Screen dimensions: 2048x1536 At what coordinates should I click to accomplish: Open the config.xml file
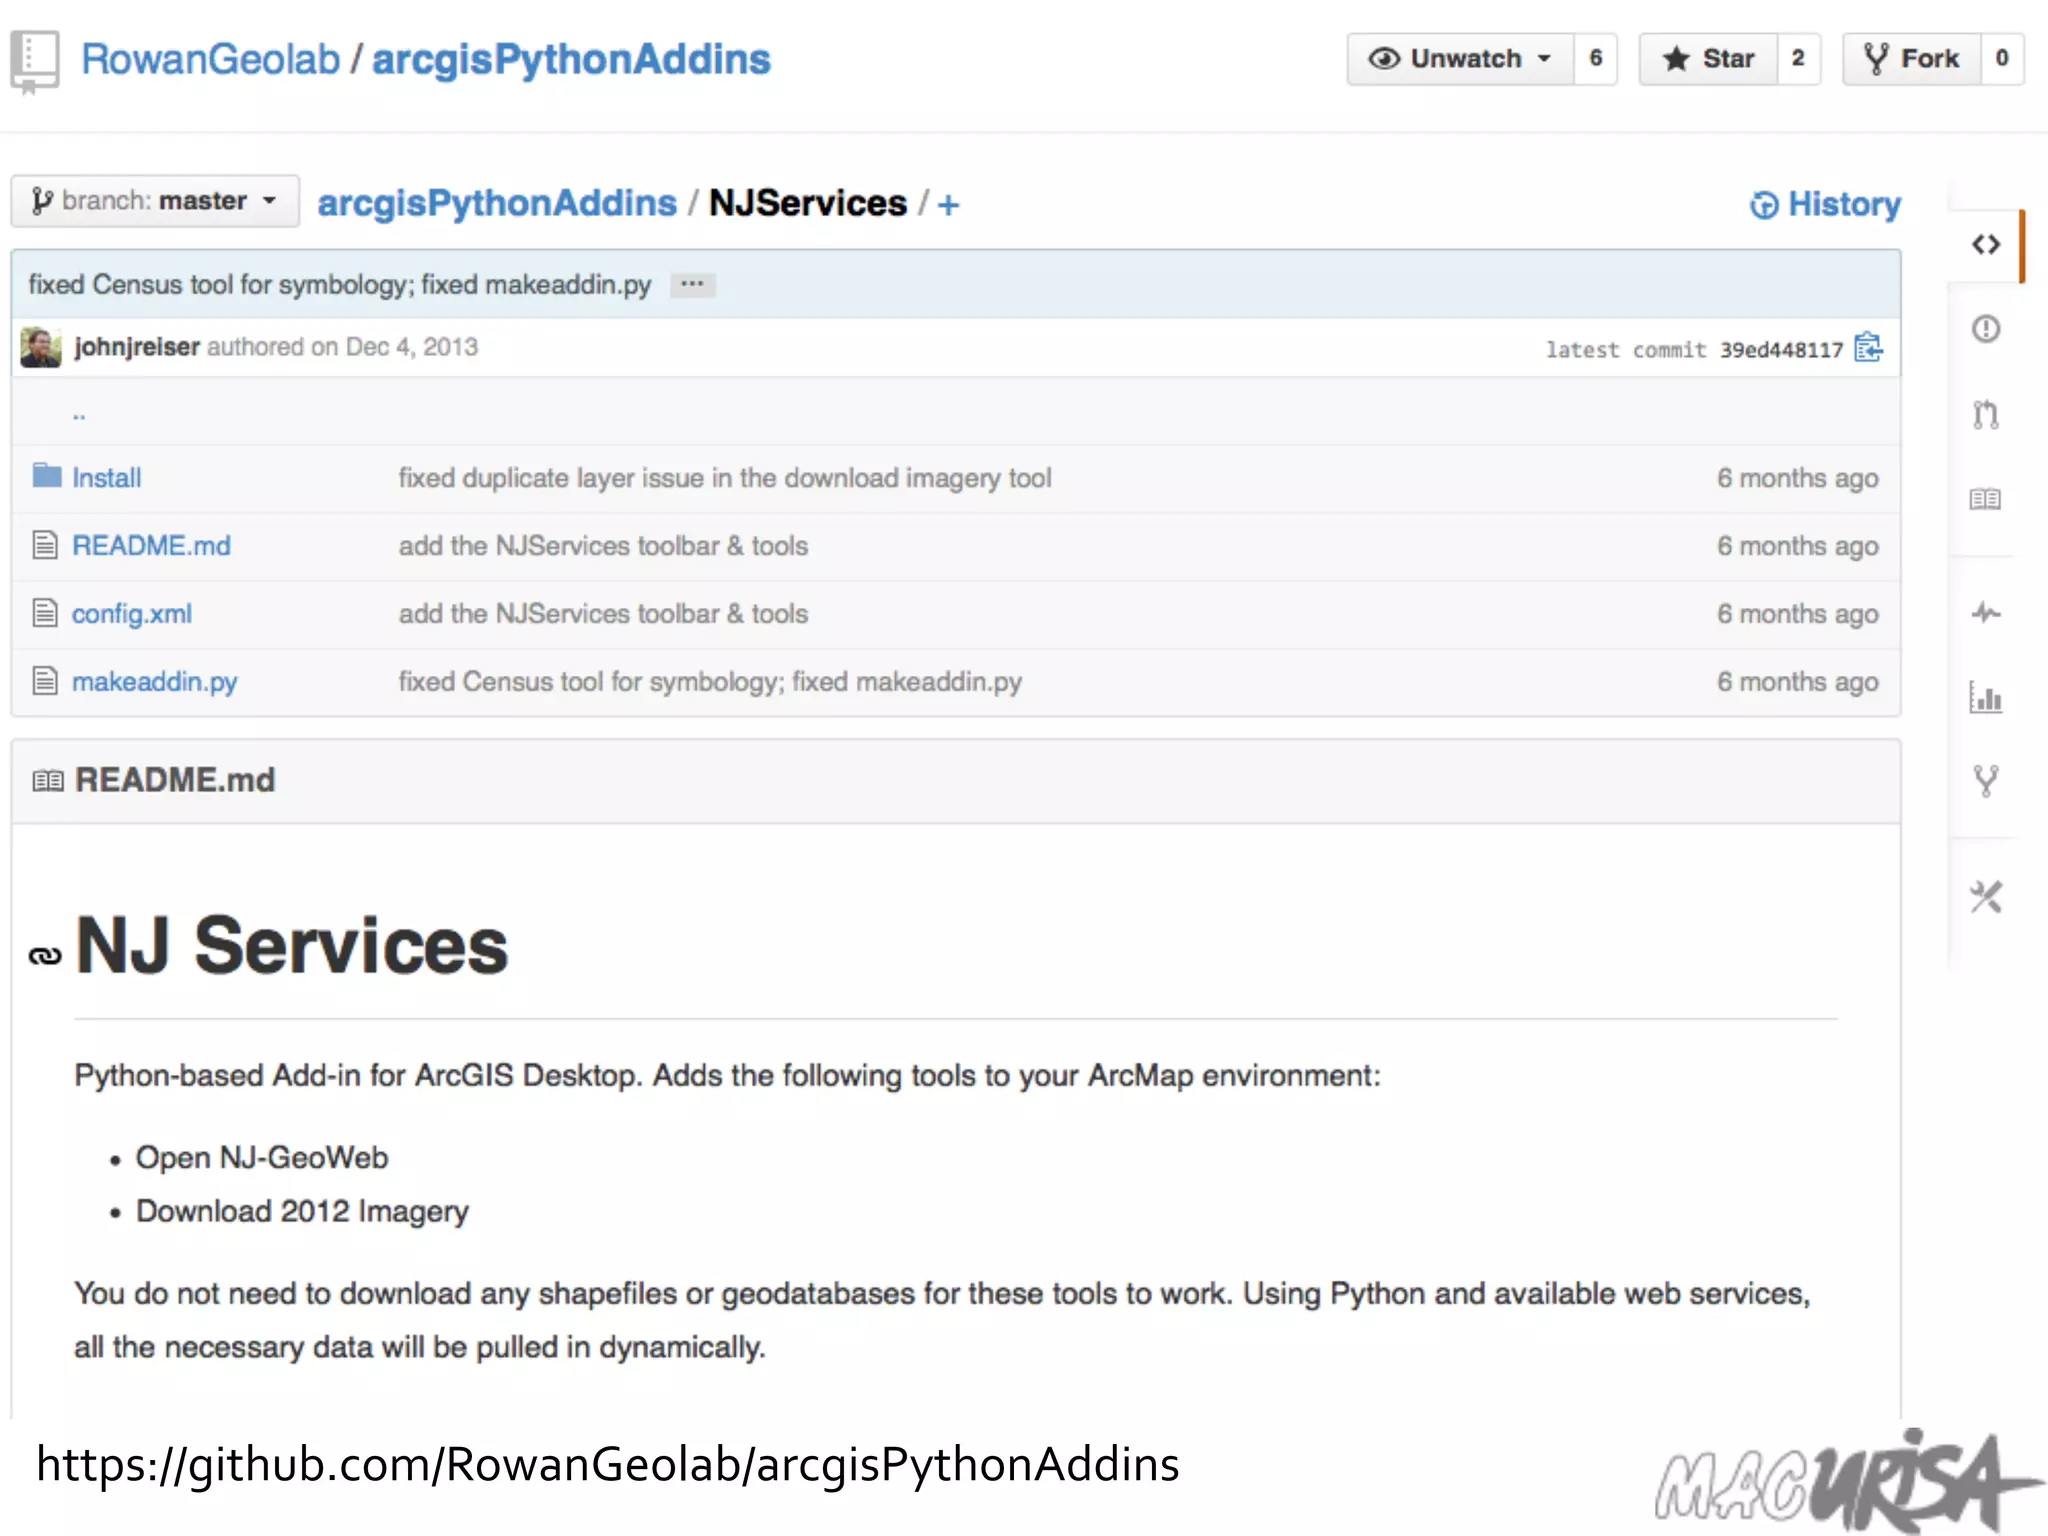[132, 614]
